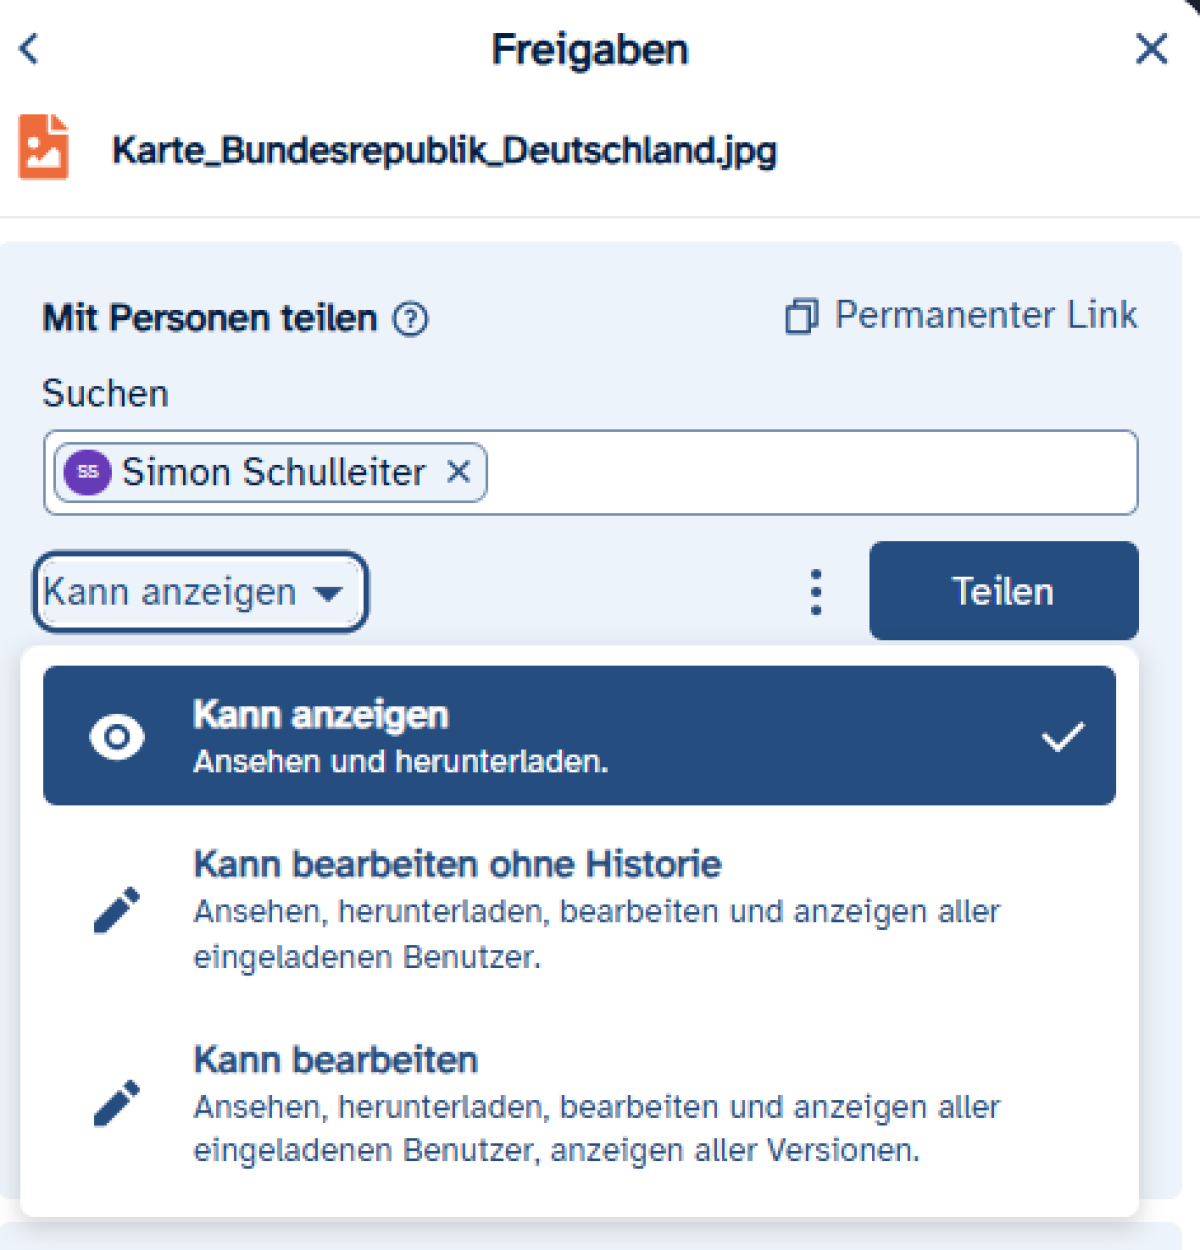Open the three-dot more options menu
The height and width of the screenshot is (1250, 1200).
click(x=816, y=592)
